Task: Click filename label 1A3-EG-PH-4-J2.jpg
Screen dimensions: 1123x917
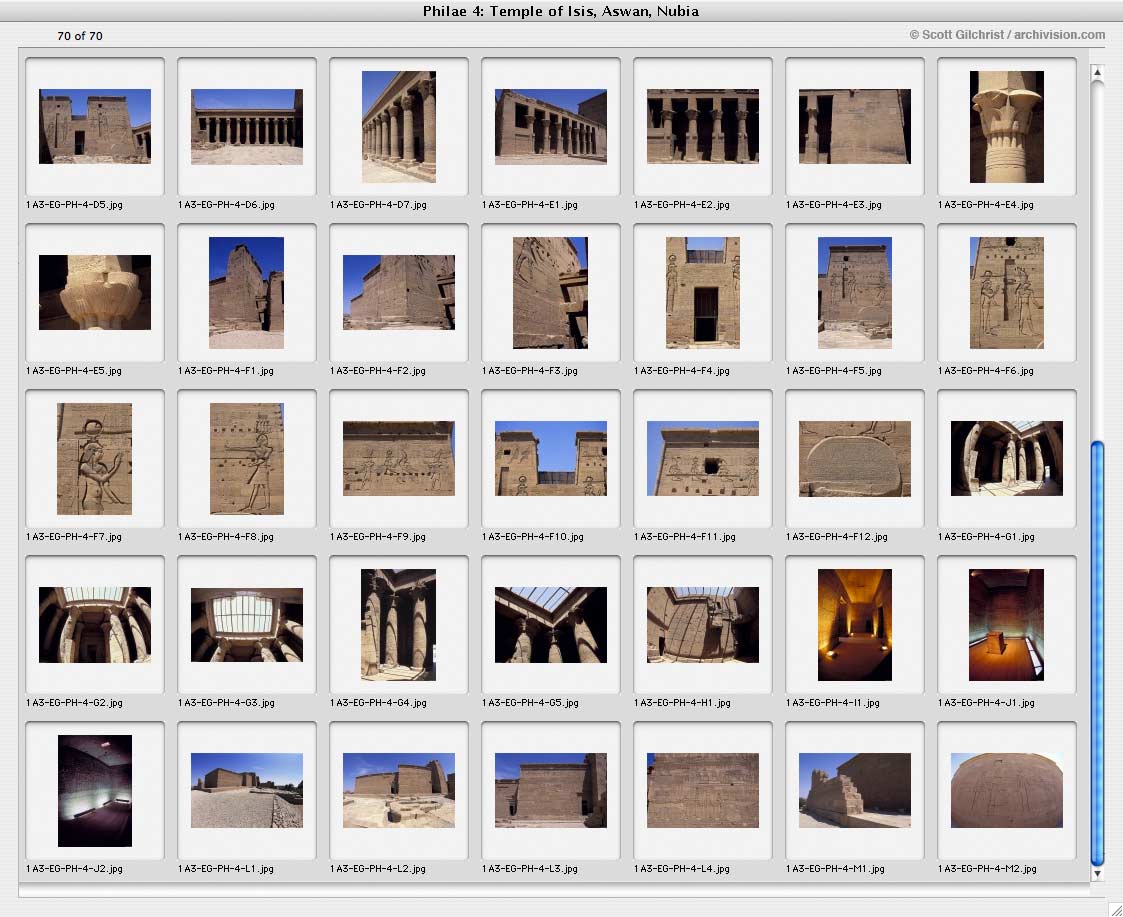Action: pos(74,869)
